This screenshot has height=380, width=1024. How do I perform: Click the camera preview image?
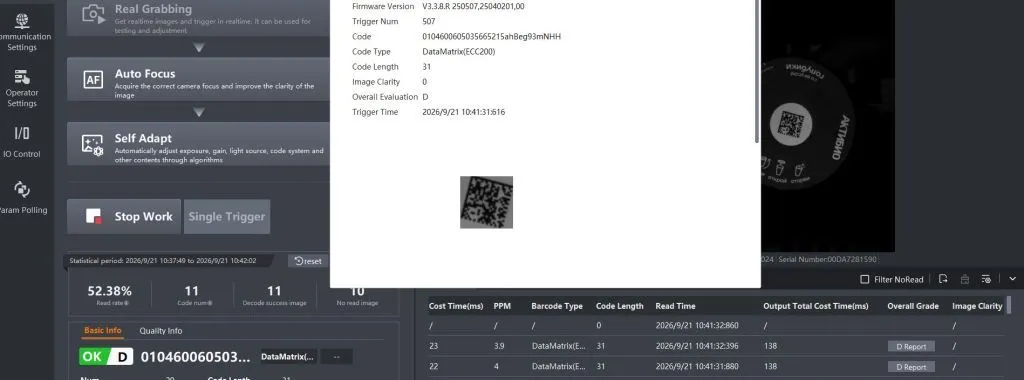[x=827, y=125]
